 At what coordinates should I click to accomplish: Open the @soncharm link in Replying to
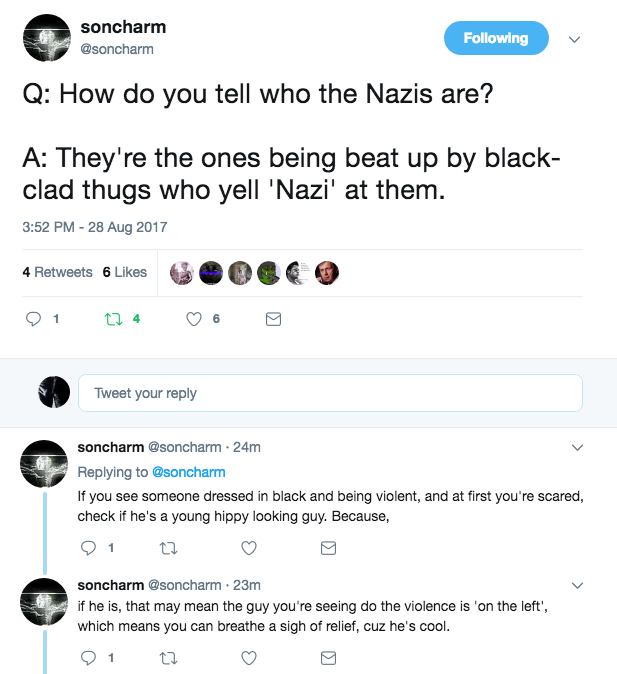point(188,472)
